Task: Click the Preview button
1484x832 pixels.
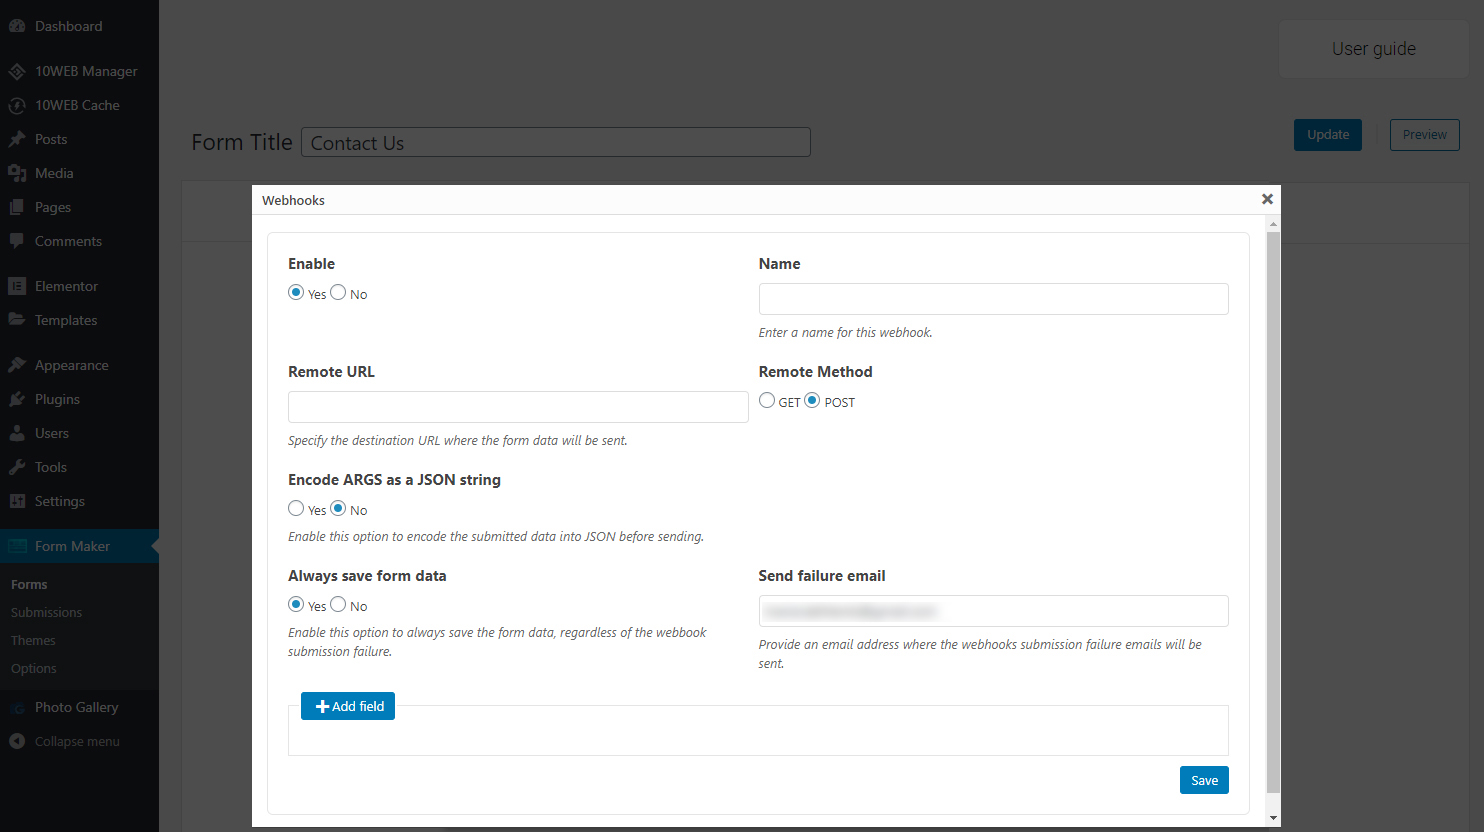Action: [x=1424, y=135]
